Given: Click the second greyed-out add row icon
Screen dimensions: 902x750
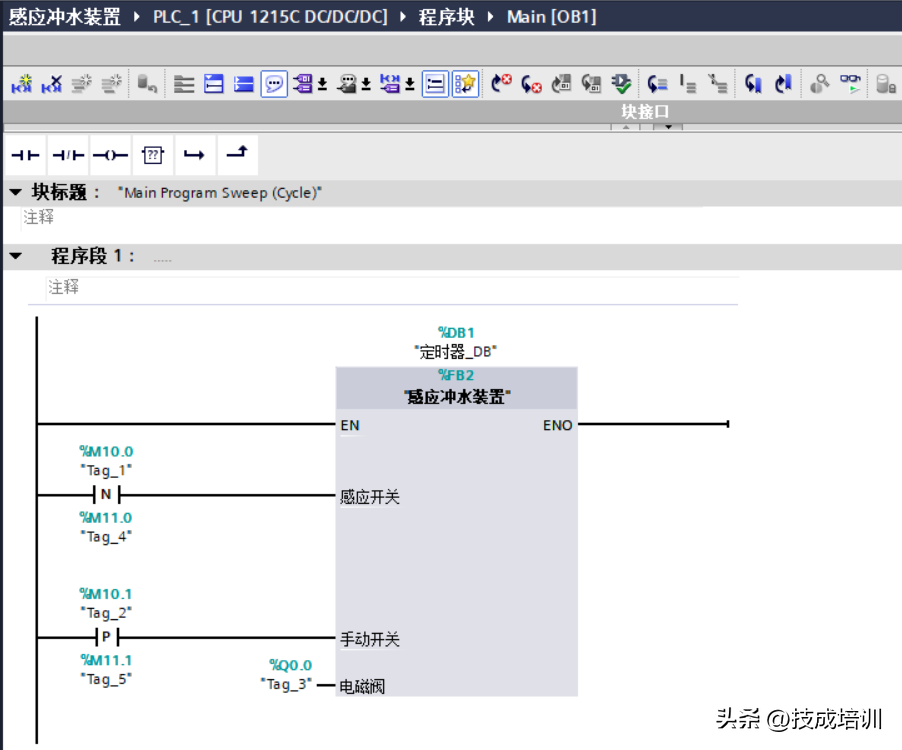Looking at the screenshot, I should click(x=112, y=84).
